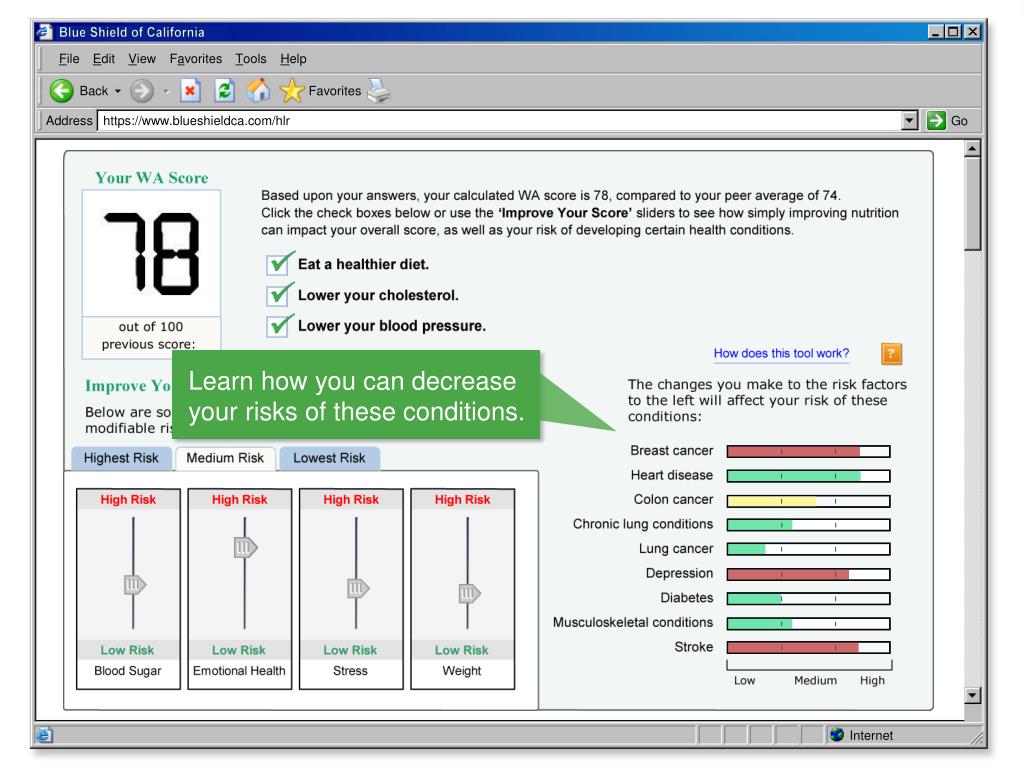Click the green Back arrow icon
The height and width of the screenshot is (768, 1024).
tap(61, 91)
